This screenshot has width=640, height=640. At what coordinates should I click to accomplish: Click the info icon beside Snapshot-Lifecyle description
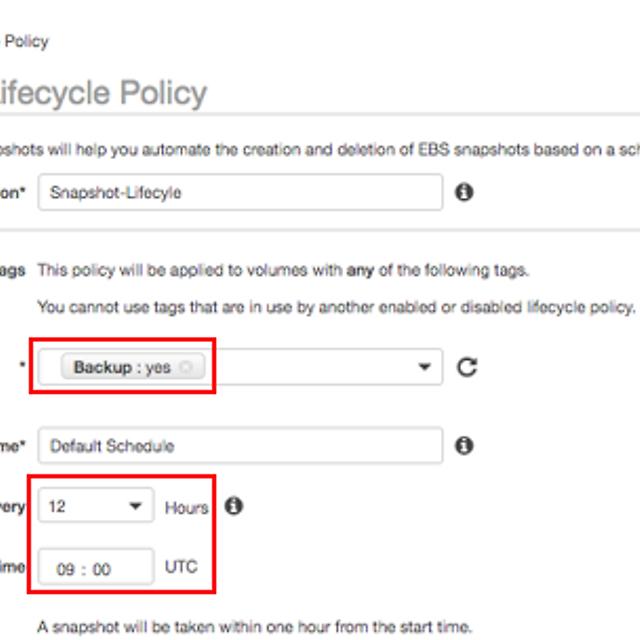[x=464, y=192]
